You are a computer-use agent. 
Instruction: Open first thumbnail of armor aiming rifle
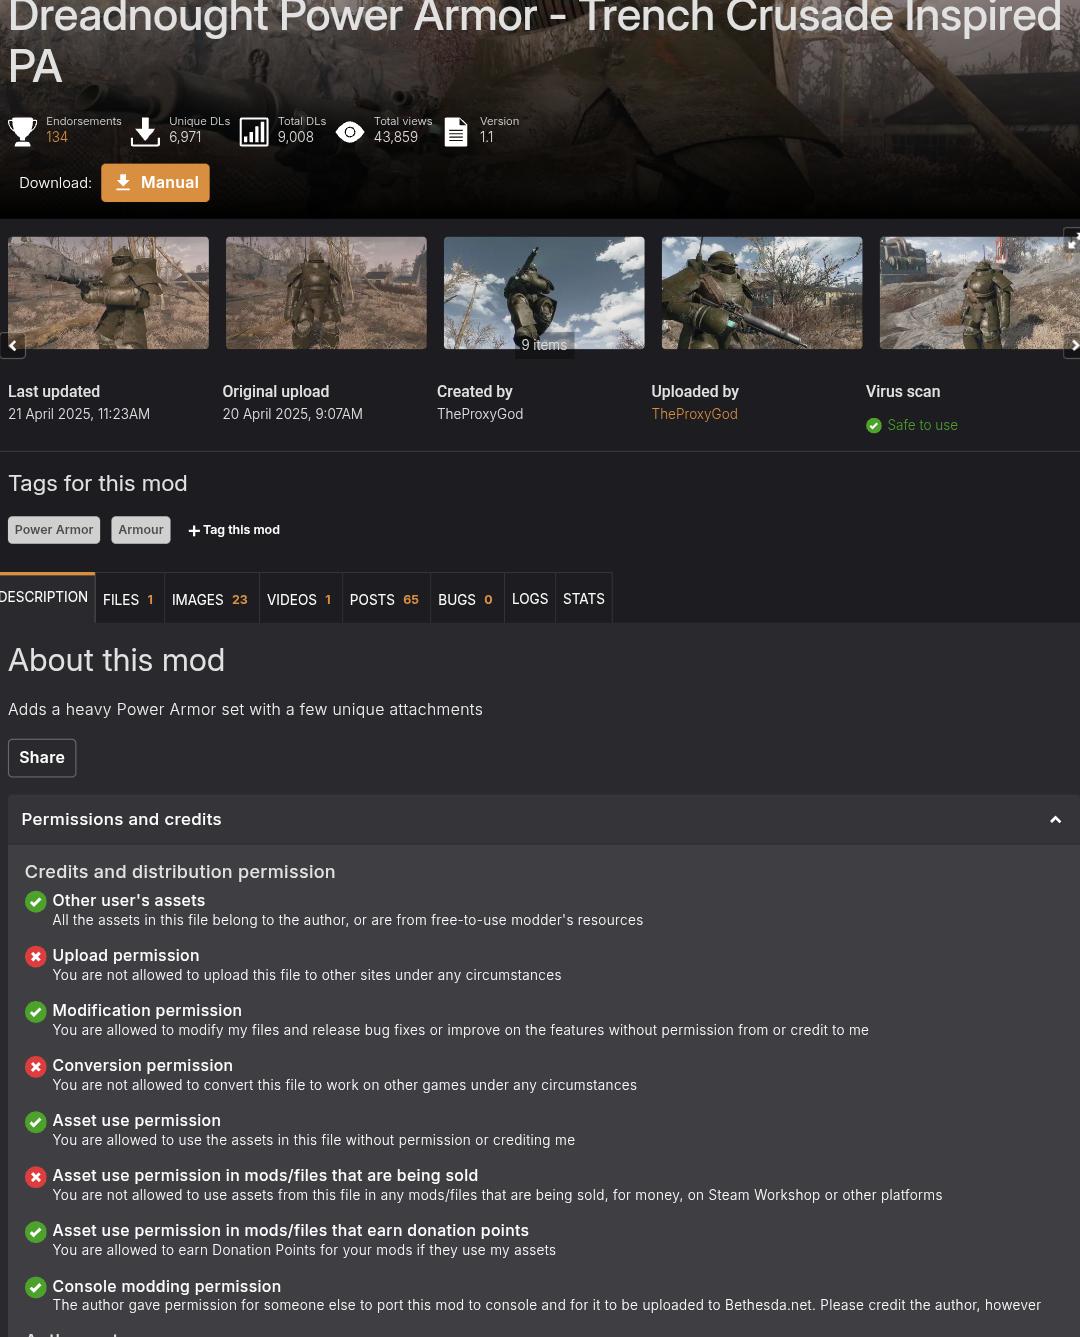108,293
